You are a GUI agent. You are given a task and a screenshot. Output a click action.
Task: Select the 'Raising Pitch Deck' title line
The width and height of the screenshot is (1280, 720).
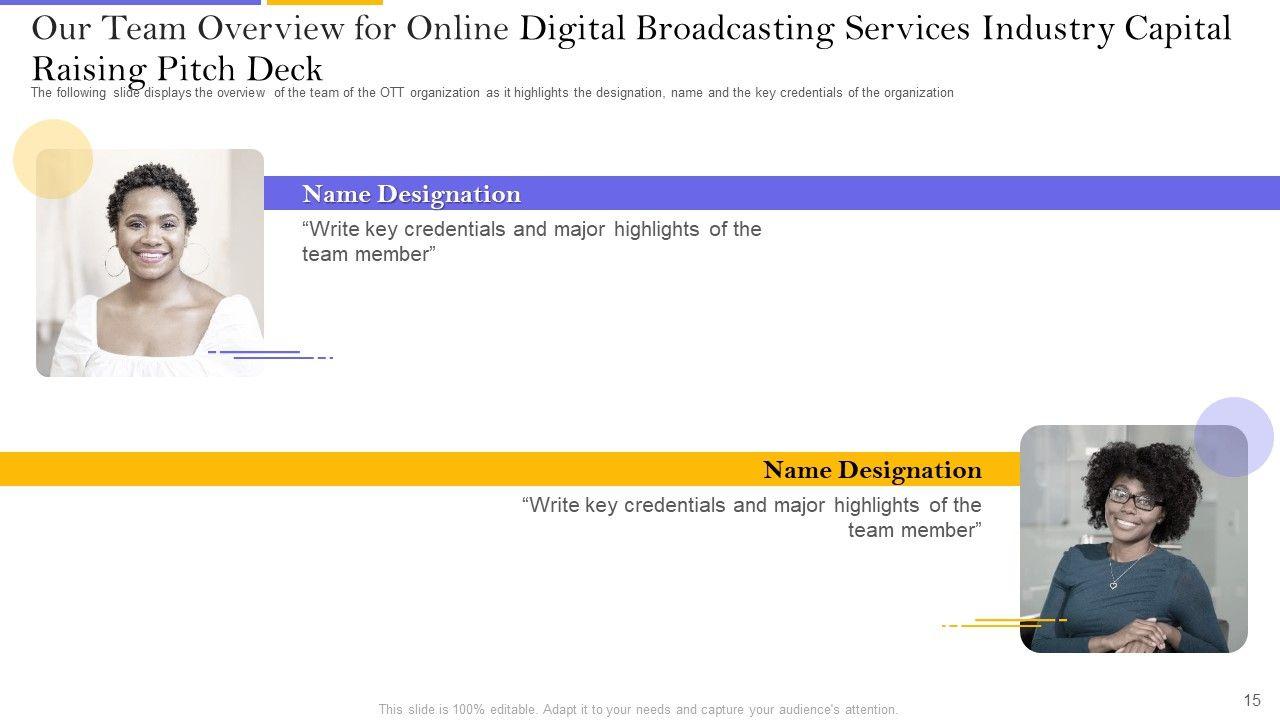177,68
